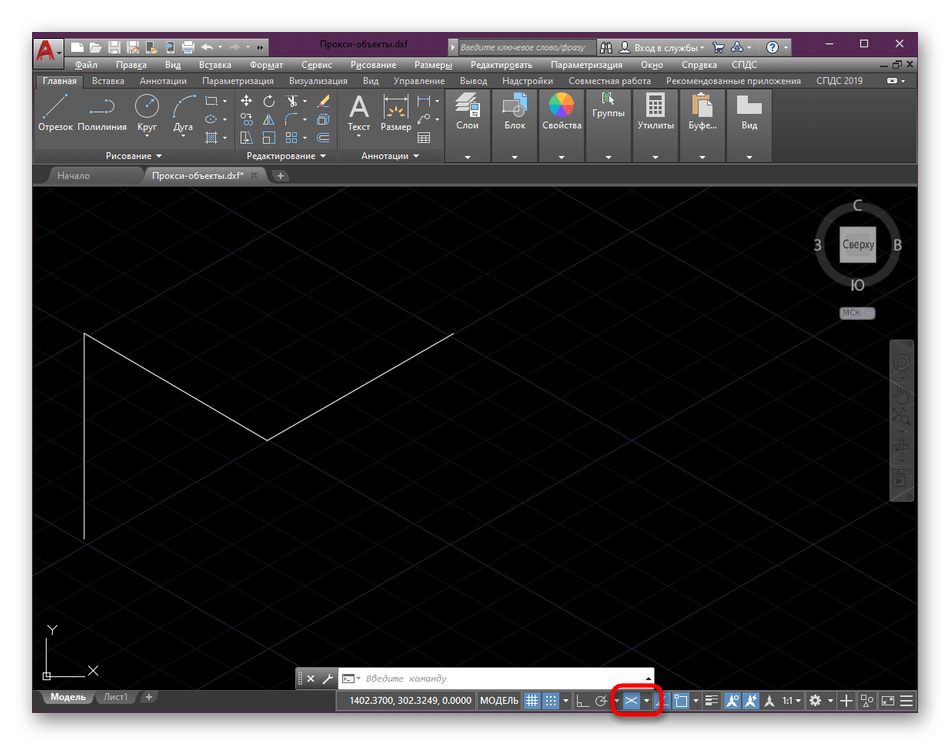Switch to the Визуализация ribbon tab

(318, 81)
